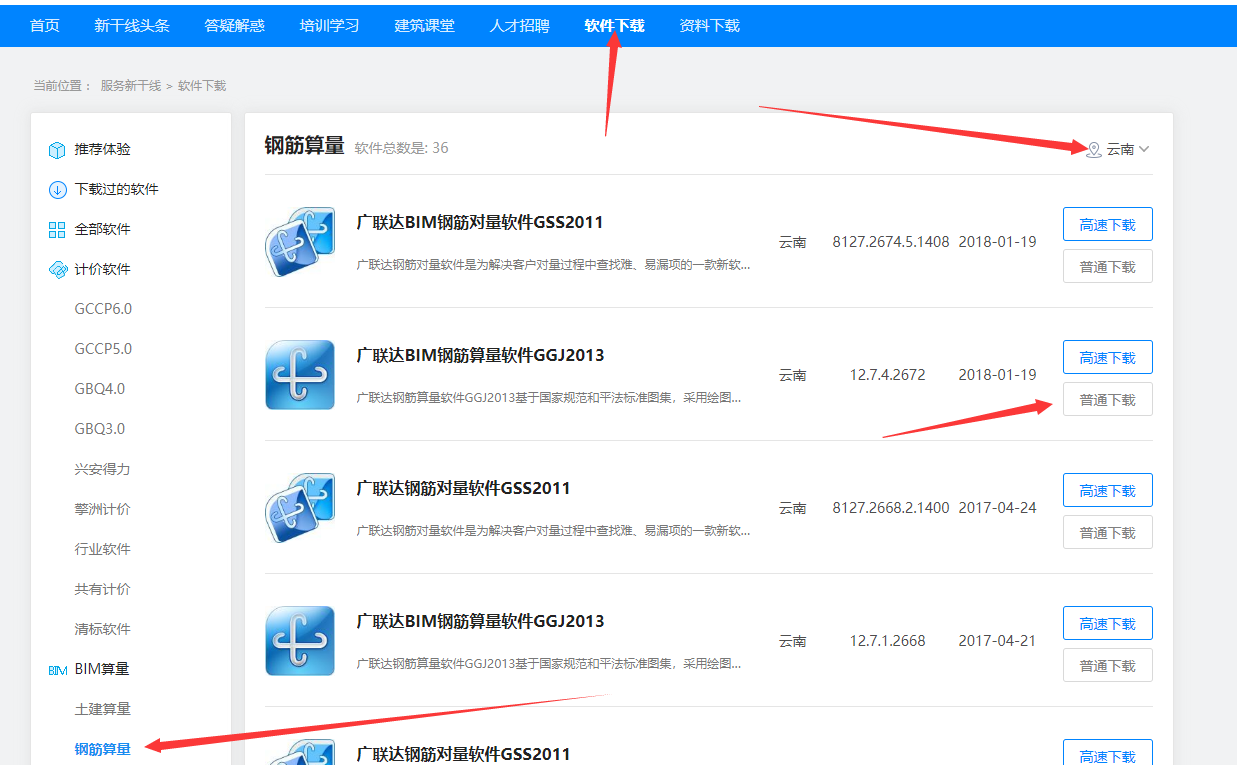
Task: Click date 2017-04-24
Action: (x=997, y=508)
